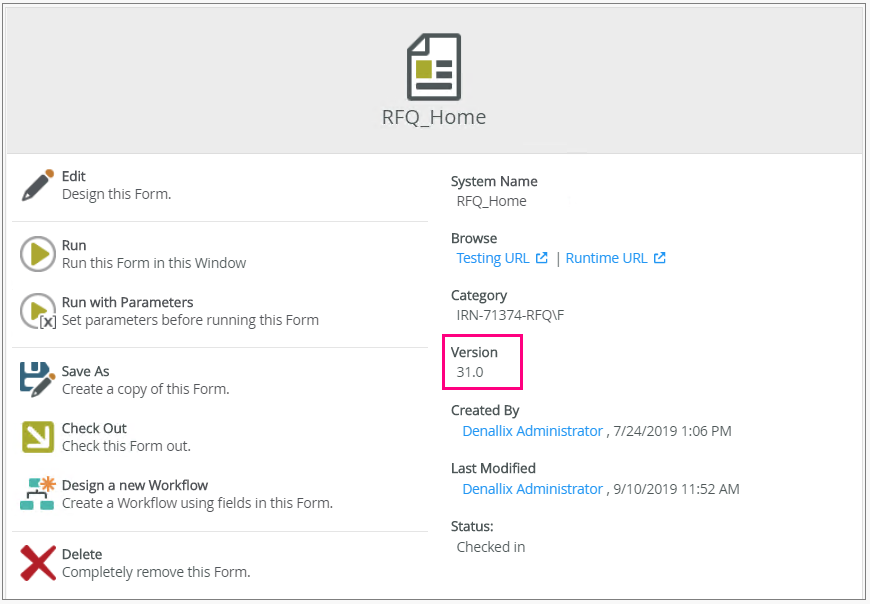Viewport: 870px width, 604px height.
Task: Select the Save As option text
Action: (85, 371)
